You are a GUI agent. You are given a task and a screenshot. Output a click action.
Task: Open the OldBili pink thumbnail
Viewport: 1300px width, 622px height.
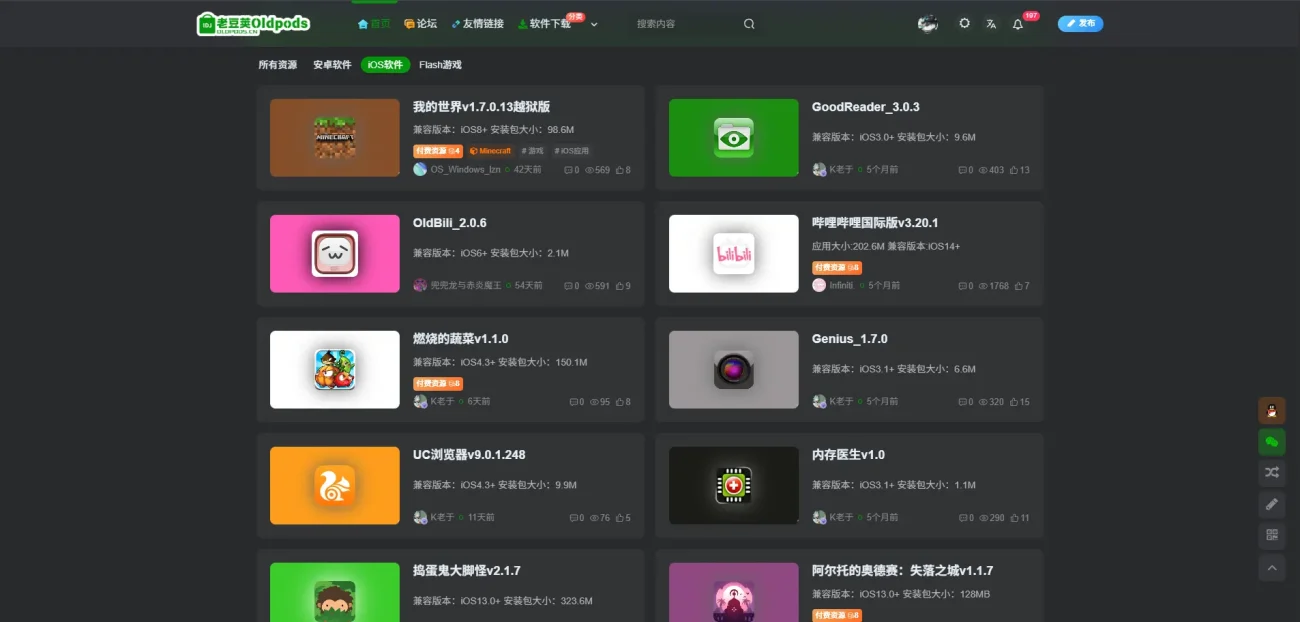[x=335, y=254]
